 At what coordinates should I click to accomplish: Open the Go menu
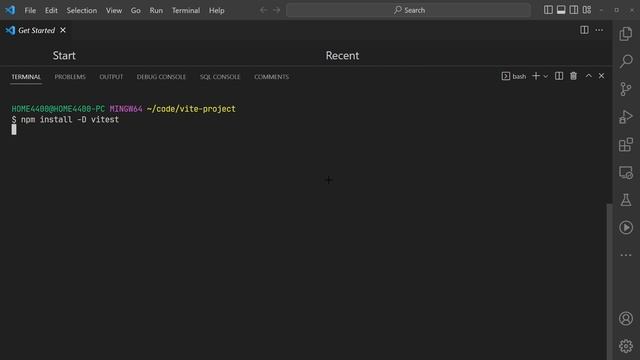[136, 10]
